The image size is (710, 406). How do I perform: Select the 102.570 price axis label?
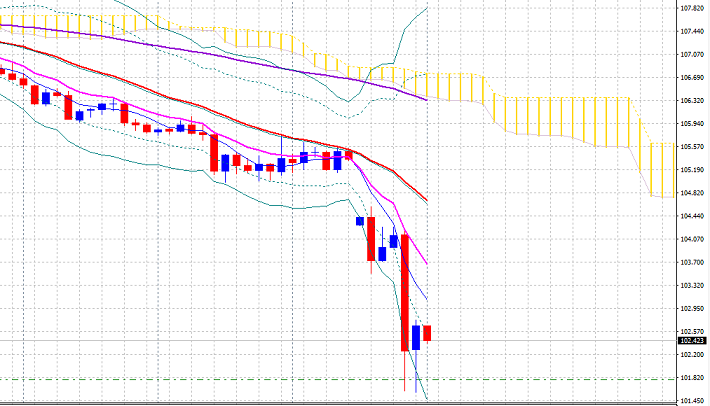[692, 331]
